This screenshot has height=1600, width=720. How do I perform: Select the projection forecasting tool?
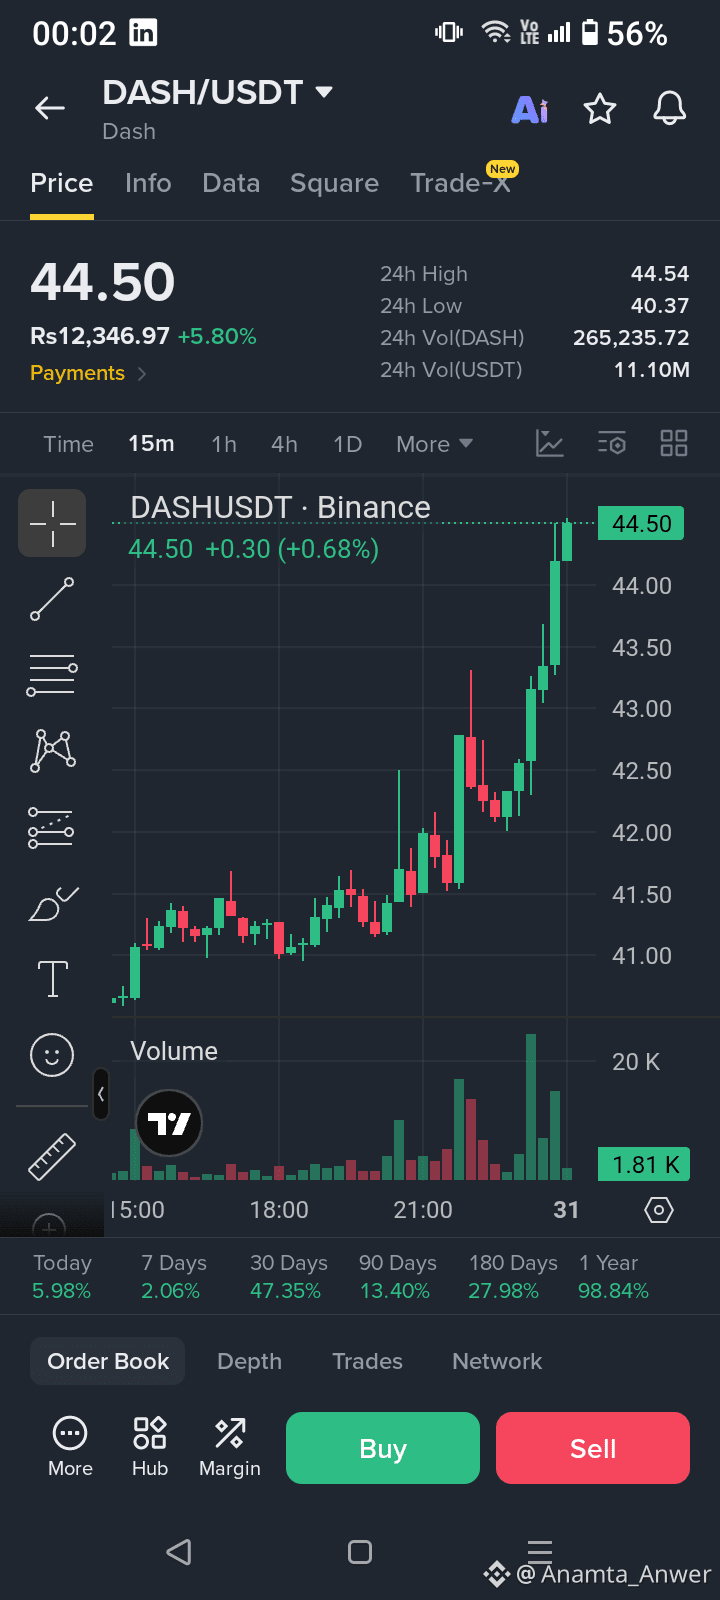click(x=51, y=828)
